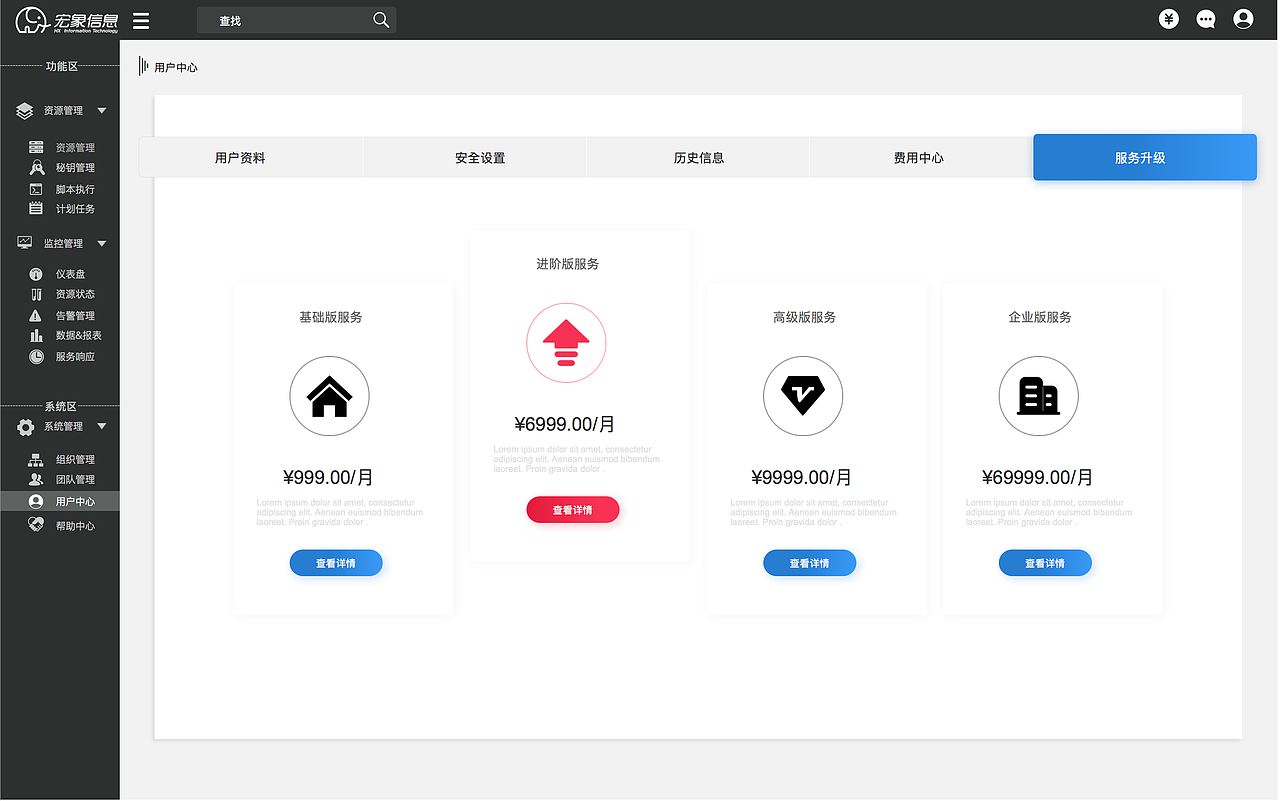Open 用户中心 in the sidebar
The width and height of the screenshot is (1280, 801).
point(60,501)
